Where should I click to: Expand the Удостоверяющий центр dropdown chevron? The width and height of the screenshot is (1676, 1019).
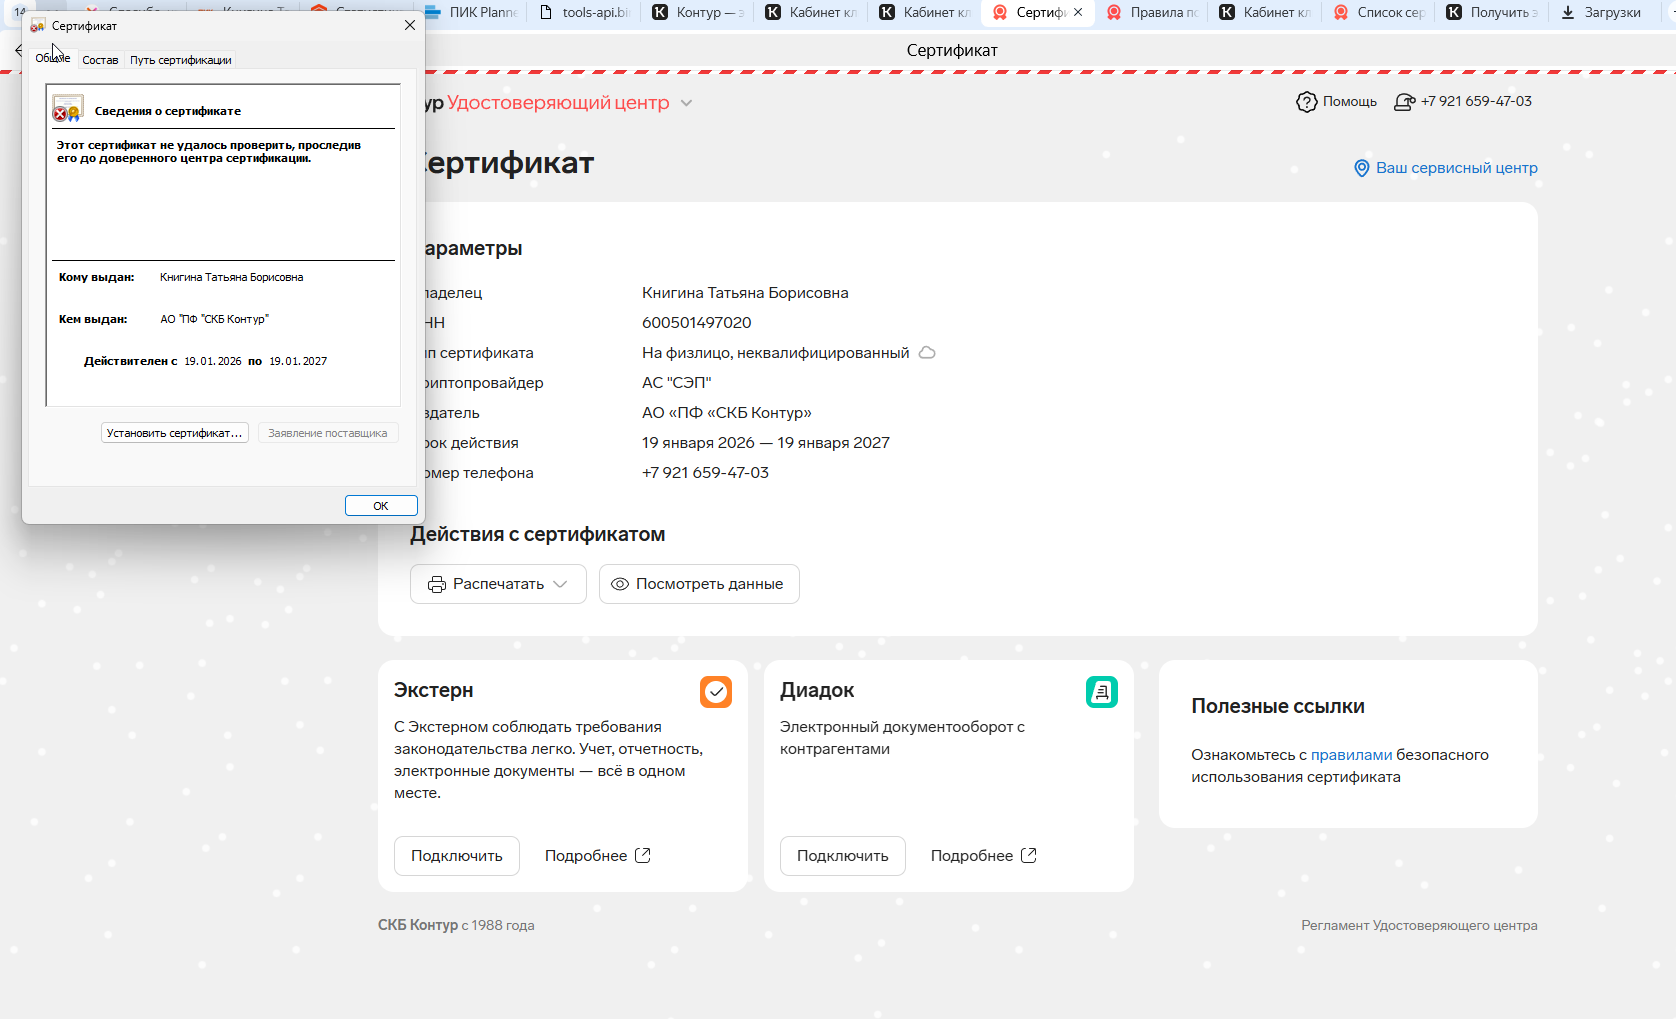[686, 103]
